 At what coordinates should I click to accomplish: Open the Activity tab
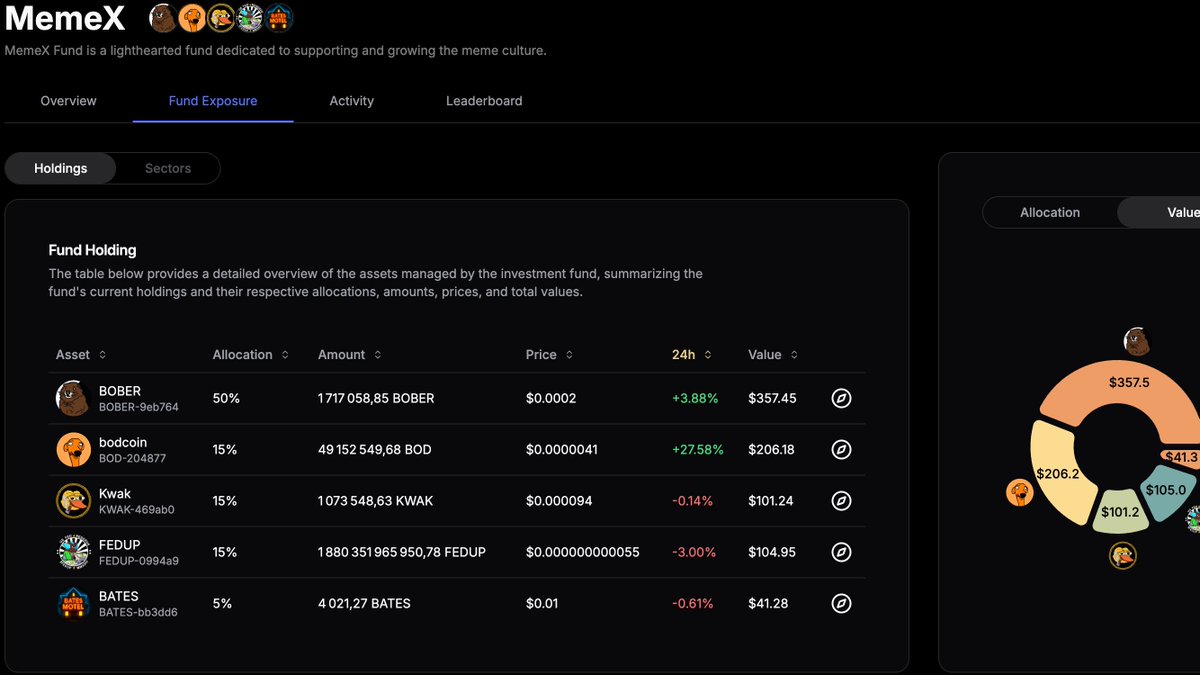tap(352, 101)
